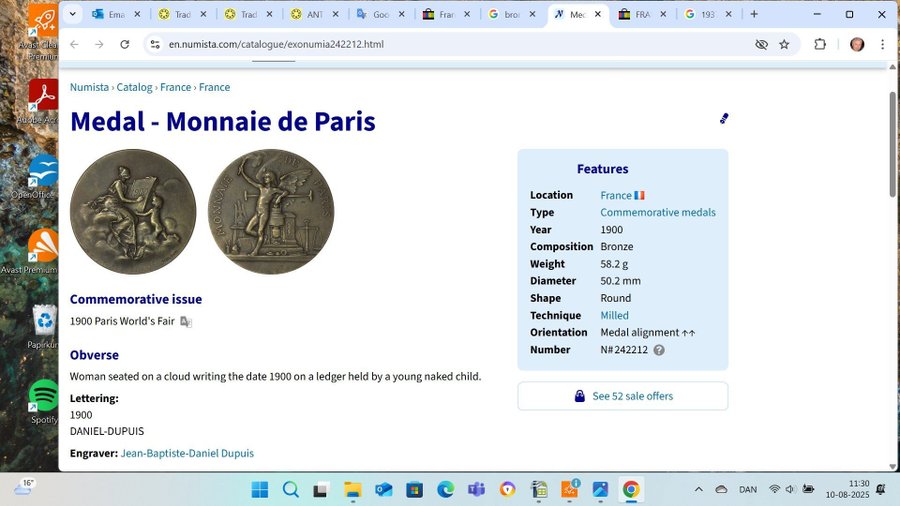Expand the system tray hidden icons chevron
Image resolution: width=900 pixels, height=506 pixels.
[698, 490]
